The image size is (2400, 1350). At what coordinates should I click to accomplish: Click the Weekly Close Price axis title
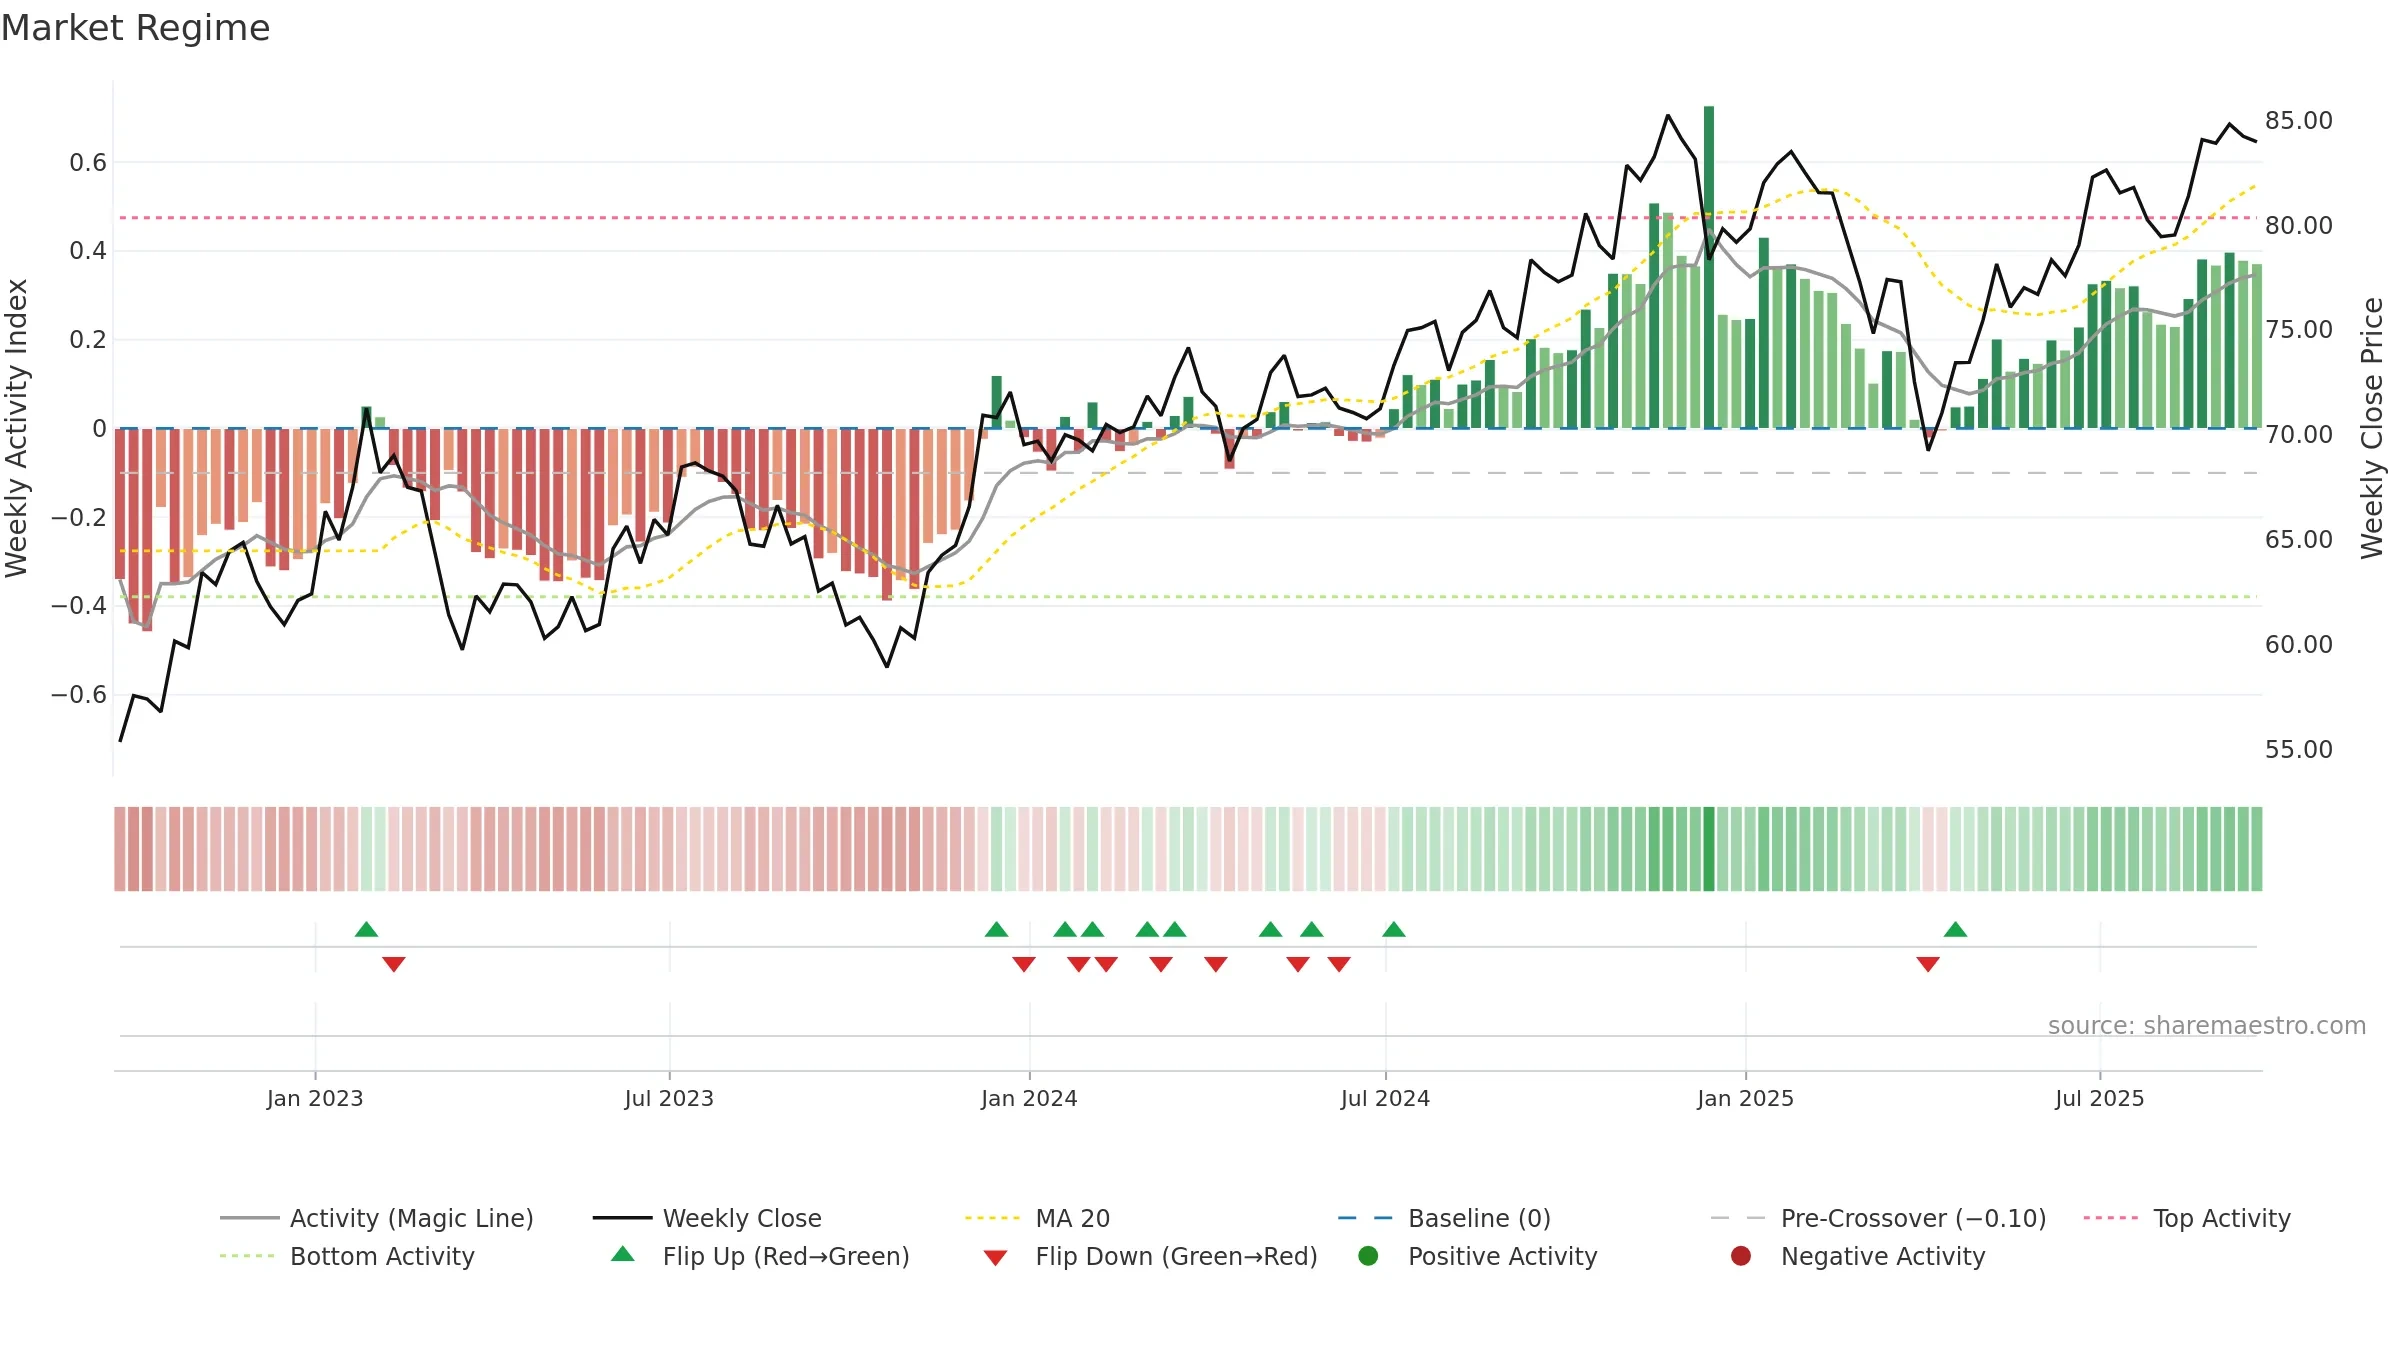tap(2372, 428)
